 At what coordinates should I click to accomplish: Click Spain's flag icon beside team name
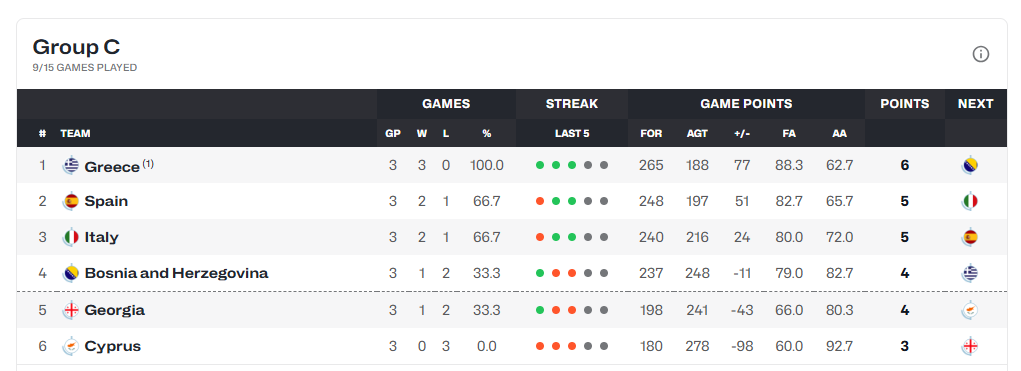coord(70,201)
